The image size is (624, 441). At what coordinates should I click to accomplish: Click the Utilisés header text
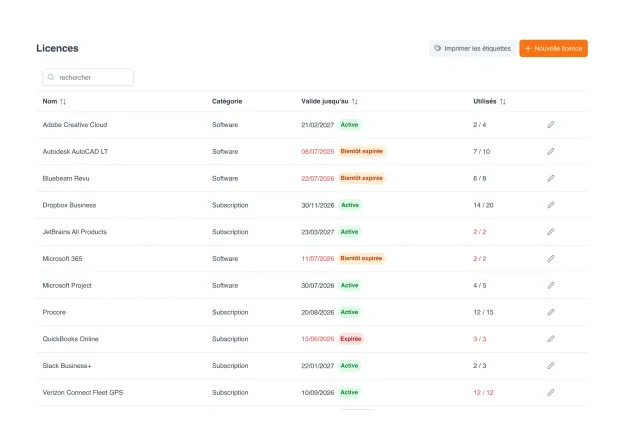tap(485, 101)
